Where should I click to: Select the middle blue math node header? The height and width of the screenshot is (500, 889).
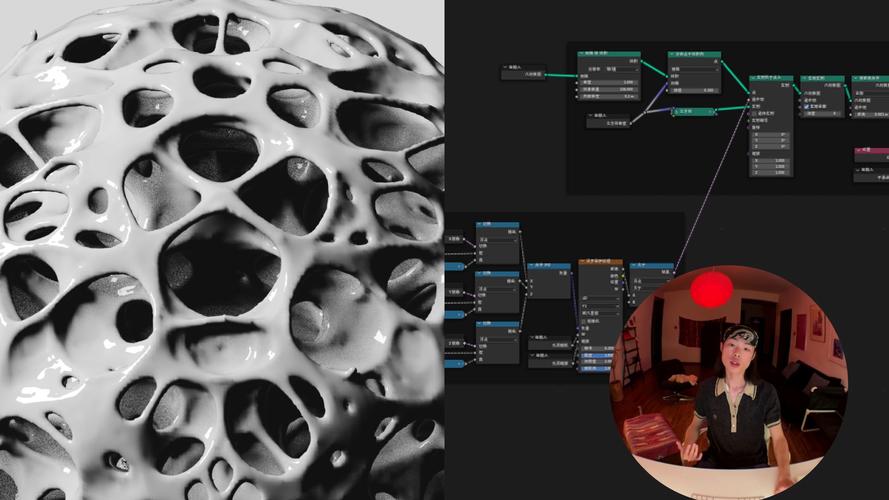(498, 274)
